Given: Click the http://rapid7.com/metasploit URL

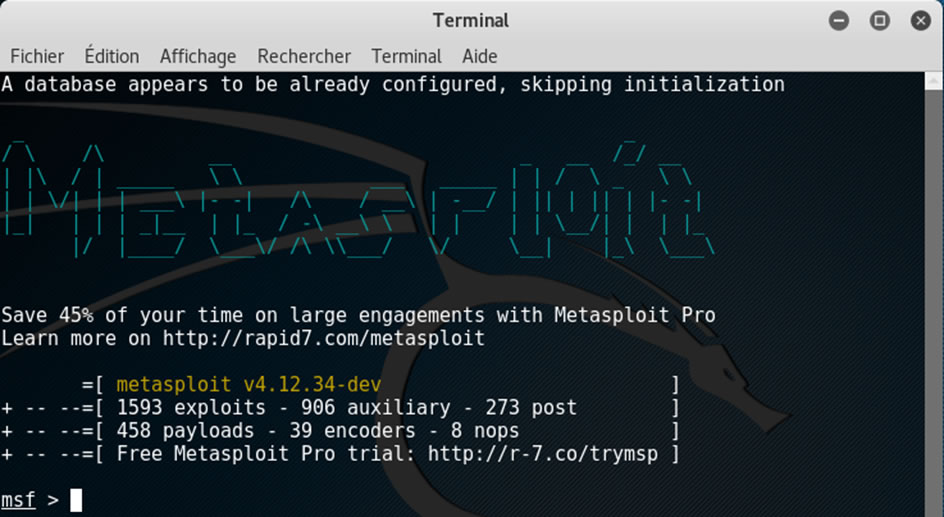Looking at the screenshot, I should (324, 338).
